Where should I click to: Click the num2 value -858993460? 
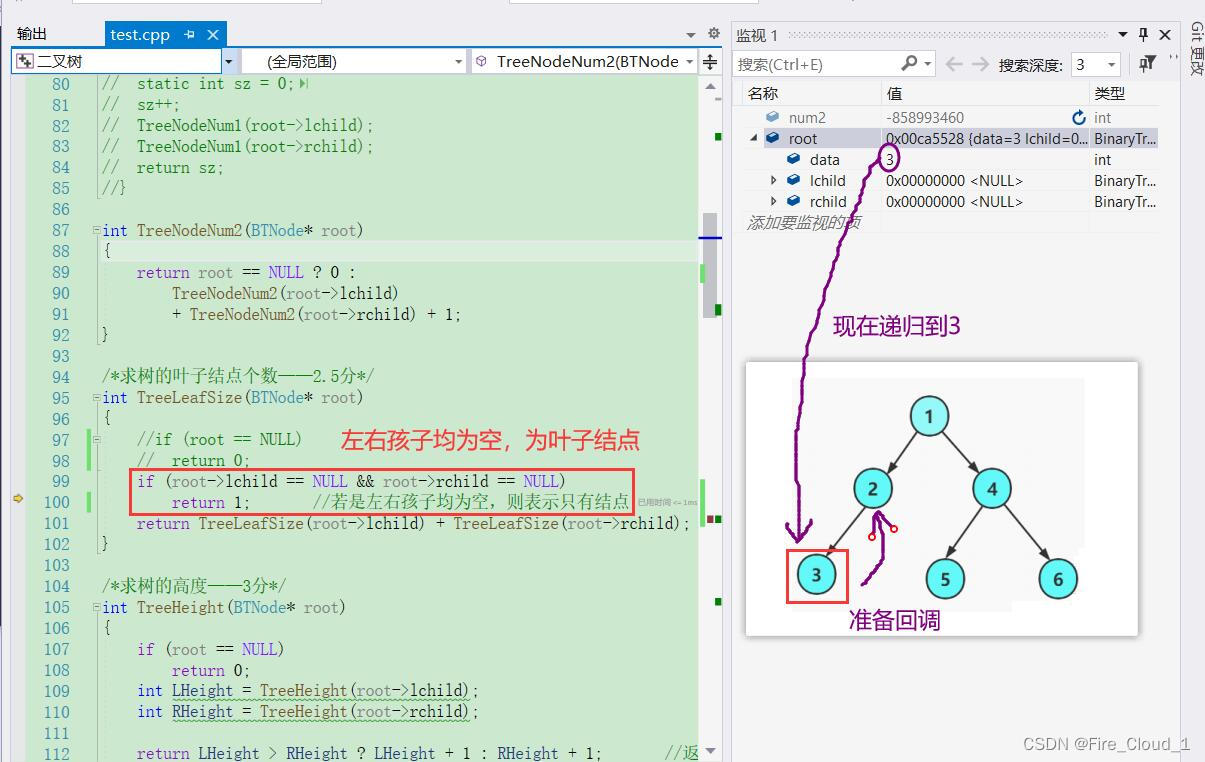[x=925, y=118]
